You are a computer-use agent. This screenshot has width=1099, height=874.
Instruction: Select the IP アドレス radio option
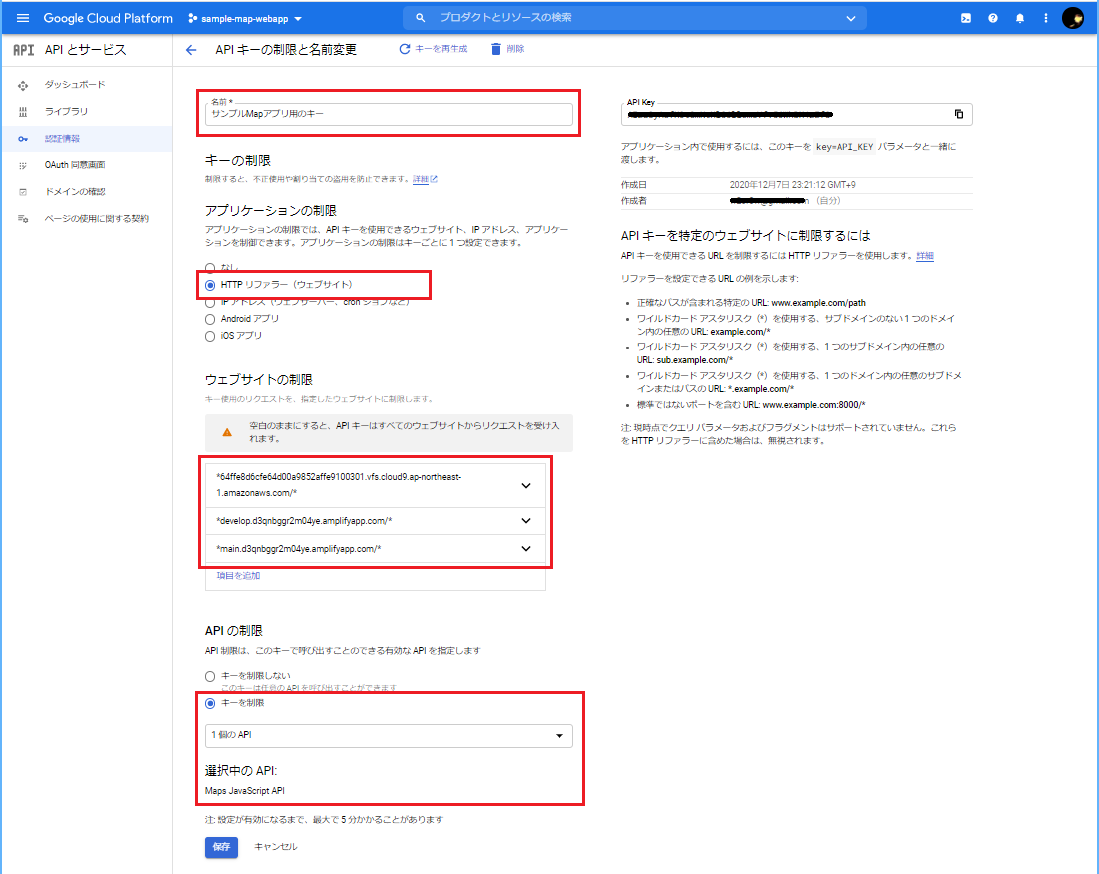tap(210, 303)
